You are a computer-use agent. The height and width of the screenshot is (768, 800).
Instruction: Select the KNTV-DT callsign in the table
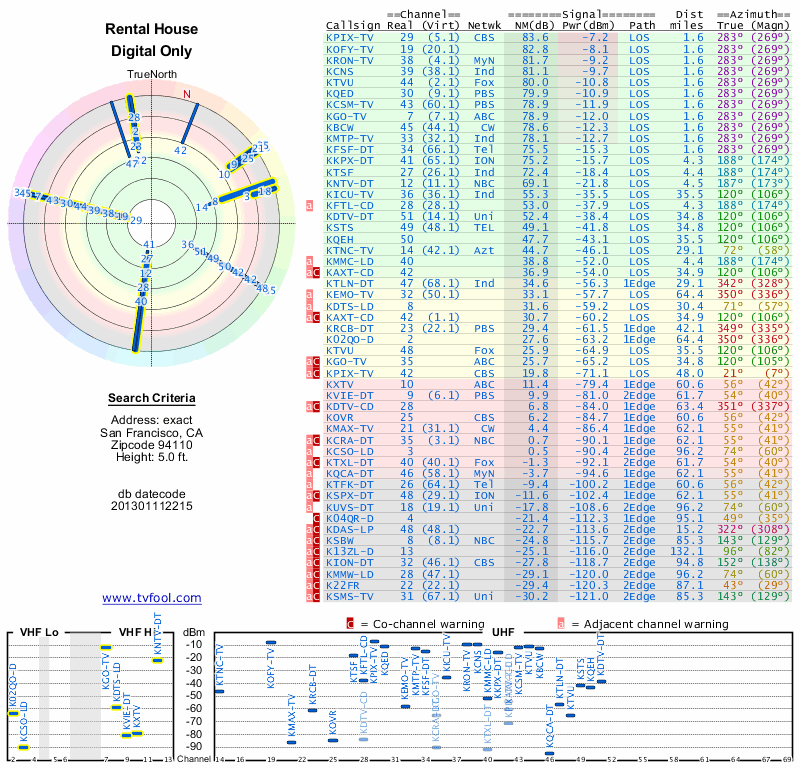click(349, 184)
